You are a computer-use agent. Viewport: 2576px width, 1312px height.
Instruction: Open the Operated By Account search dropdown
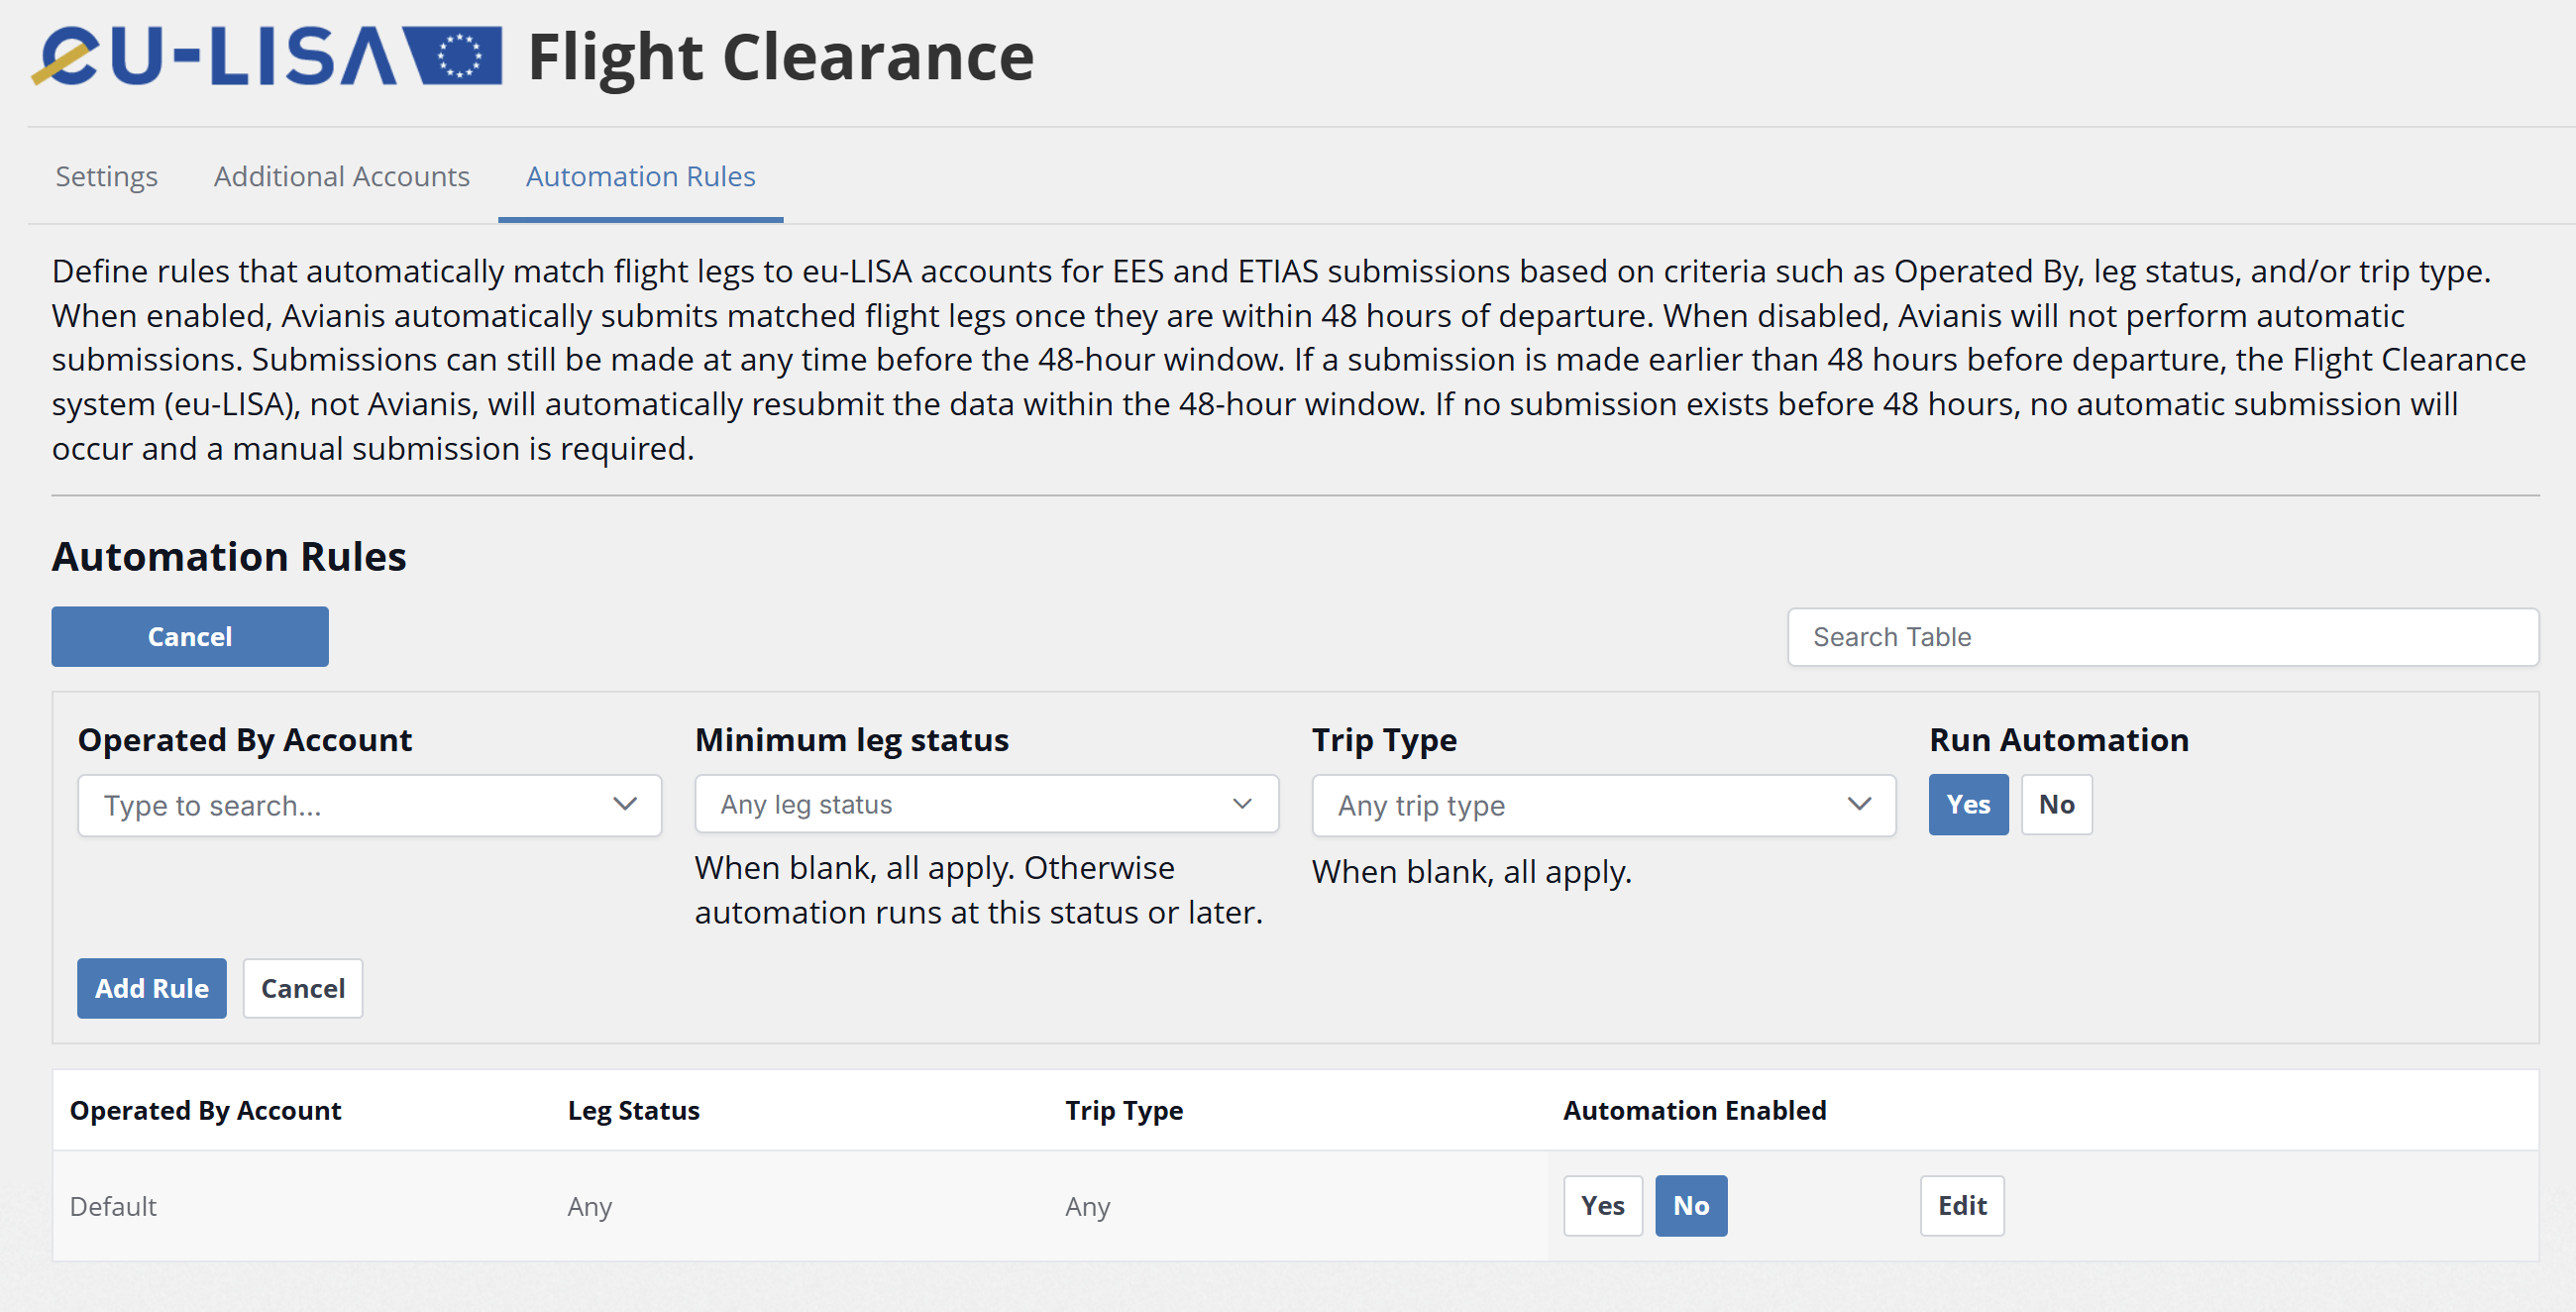(x=340, y=805)
